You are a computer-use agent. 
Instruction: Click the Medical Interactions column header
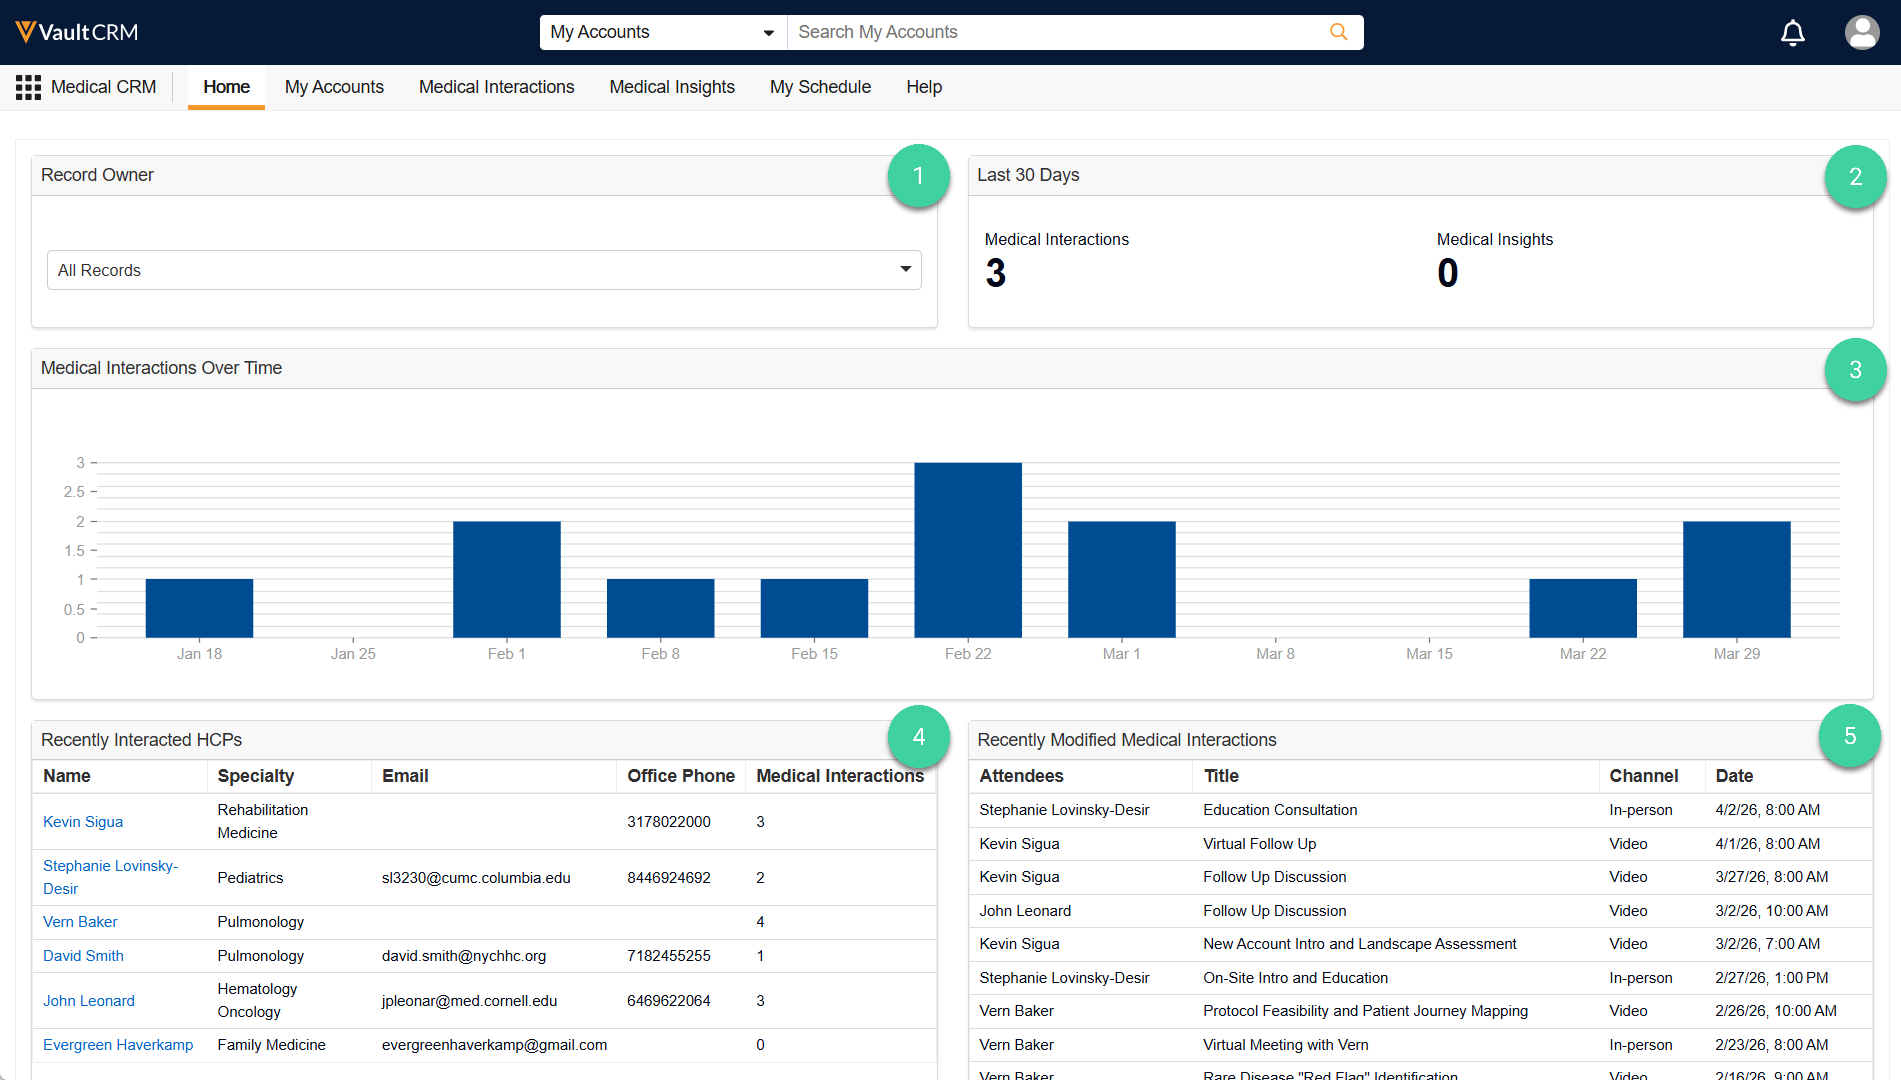pos(839,776)
